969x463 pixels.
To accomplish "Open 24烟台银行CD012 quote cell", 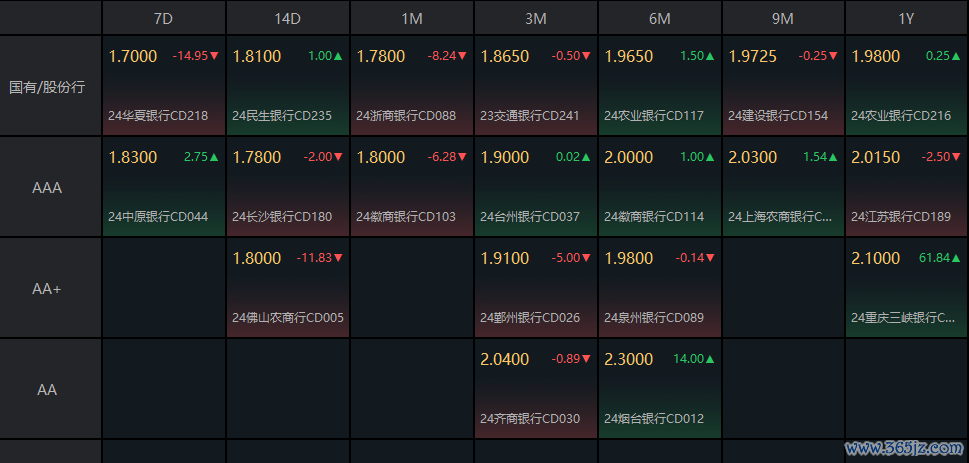I will pos(659,389).
